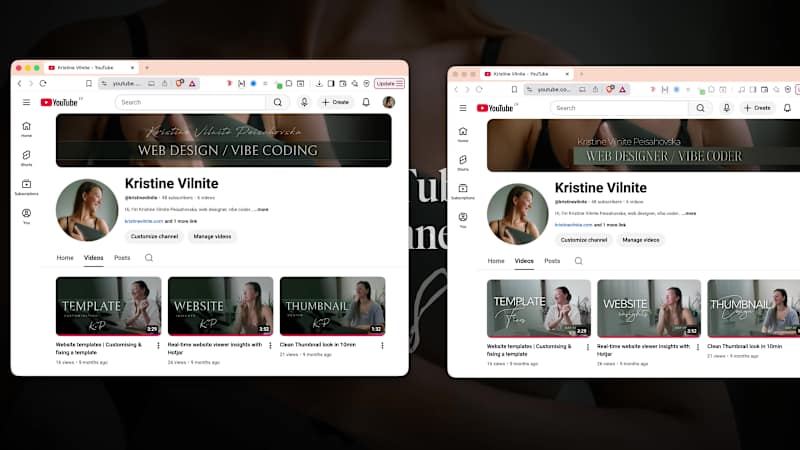
Task: Switch to Posts tab in right window
Action: tap(552, 261)
